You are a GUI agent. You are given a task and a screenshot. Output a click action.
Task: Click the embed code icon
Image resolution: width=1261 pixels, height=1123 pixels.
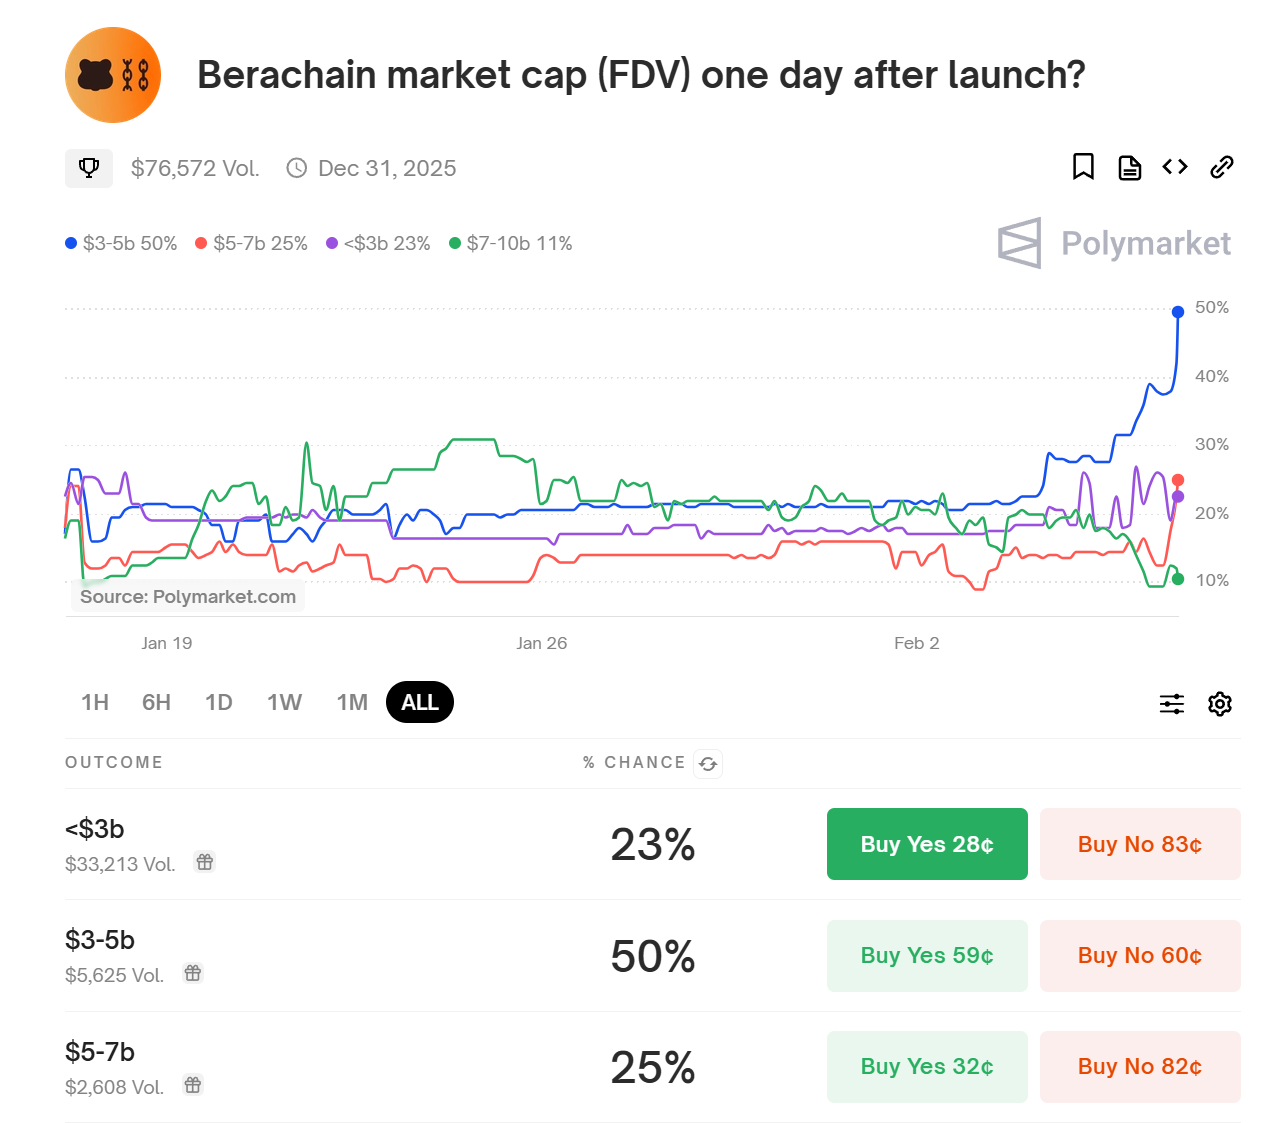(1175, 168)
